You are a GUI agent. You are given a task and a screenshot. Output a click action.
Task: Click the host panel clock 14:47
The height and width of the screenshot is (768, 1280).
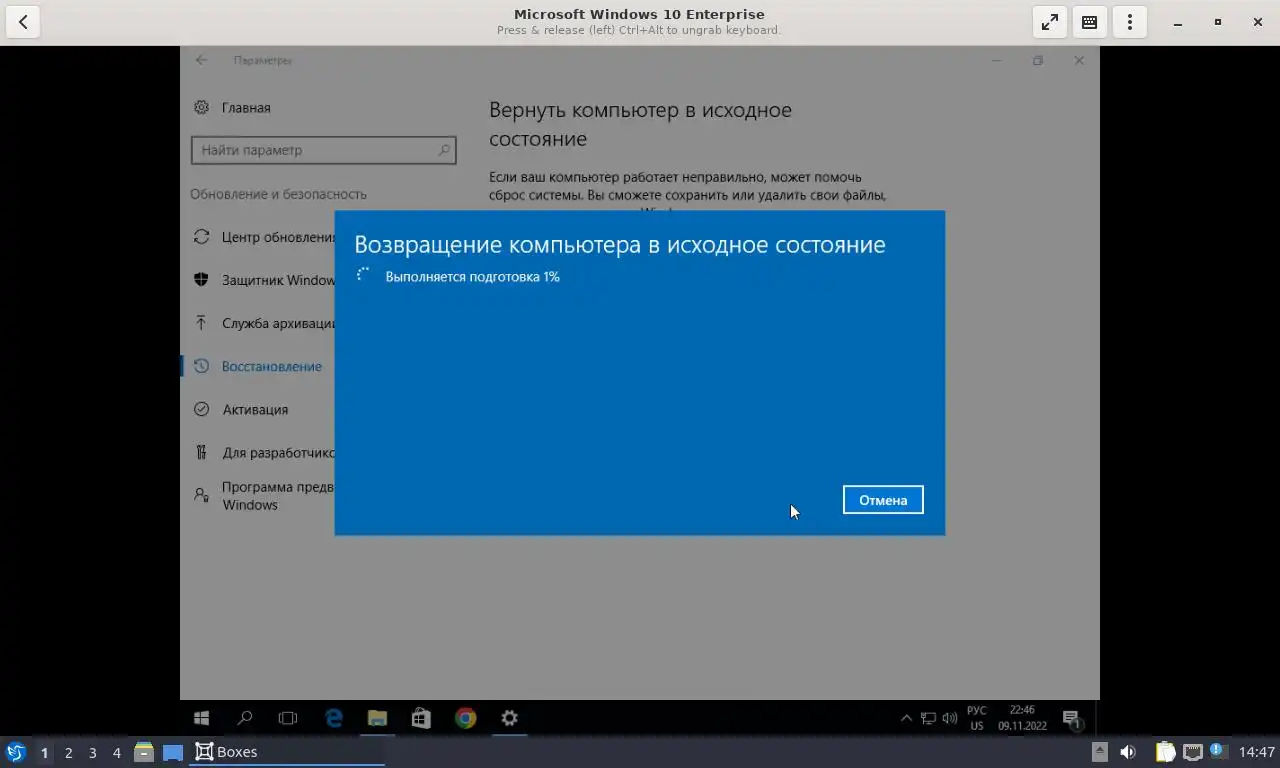(1257, 752)
